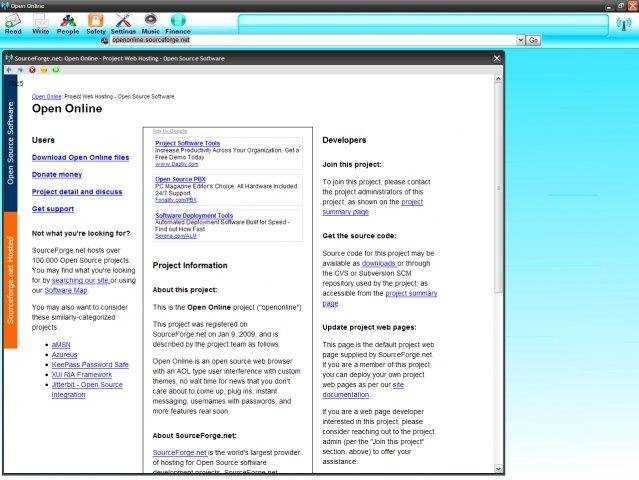
Task: Click the Open Online page heading
Action: pyautogui.click(x=67, y=109)
